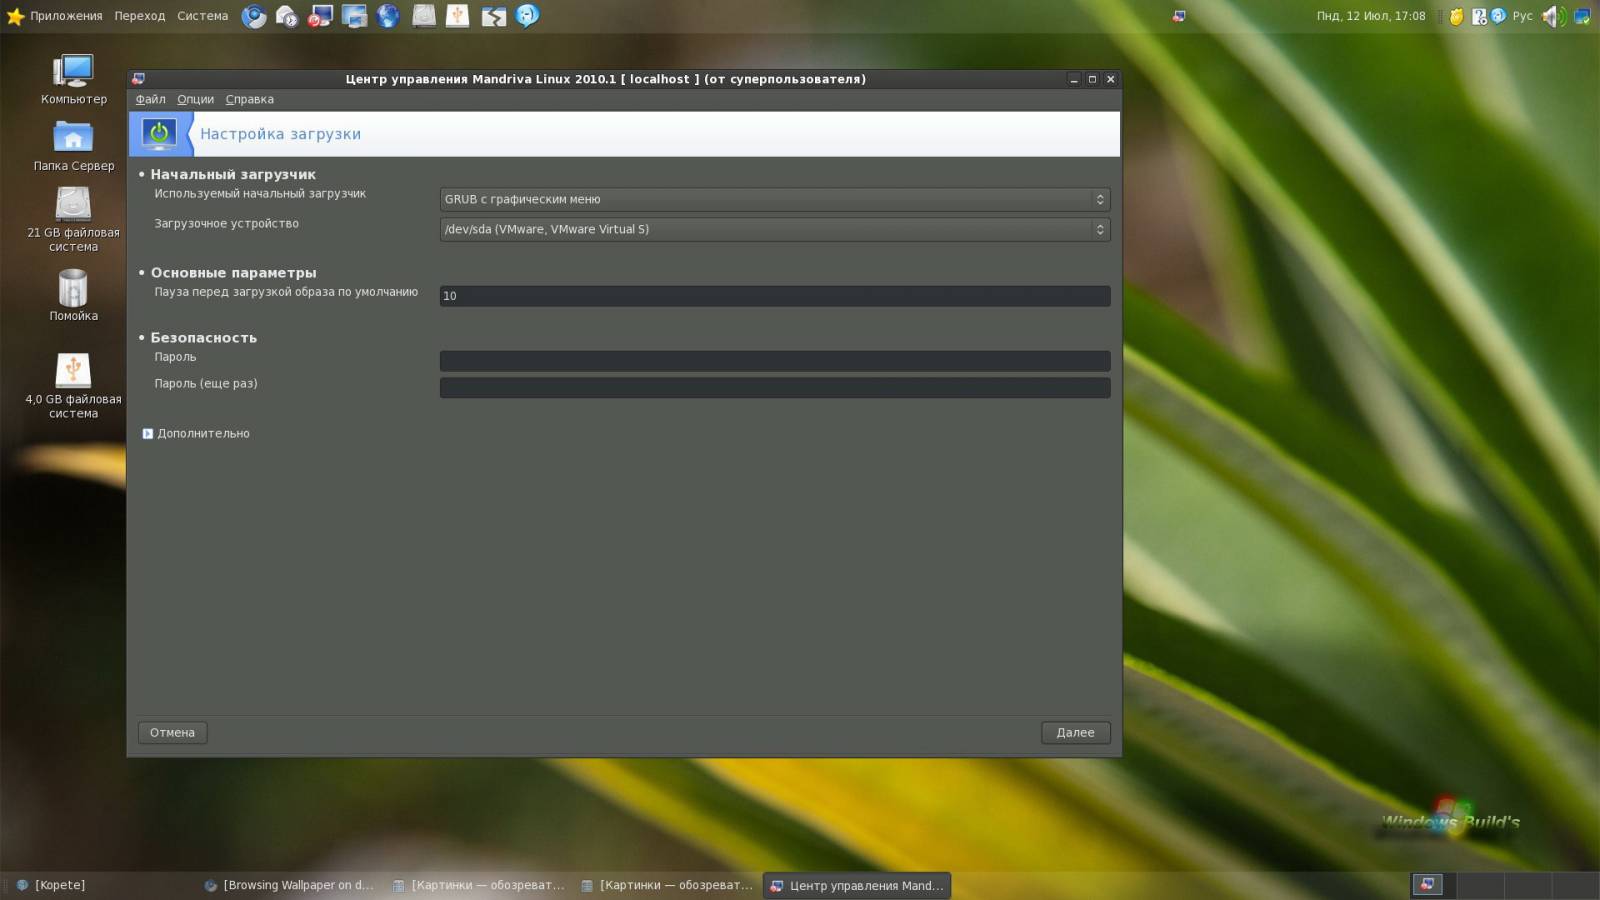Maximize the Mandriva Control Center window
The height and width of the screenshot is (900, 1600).
tap(1092, 79)
